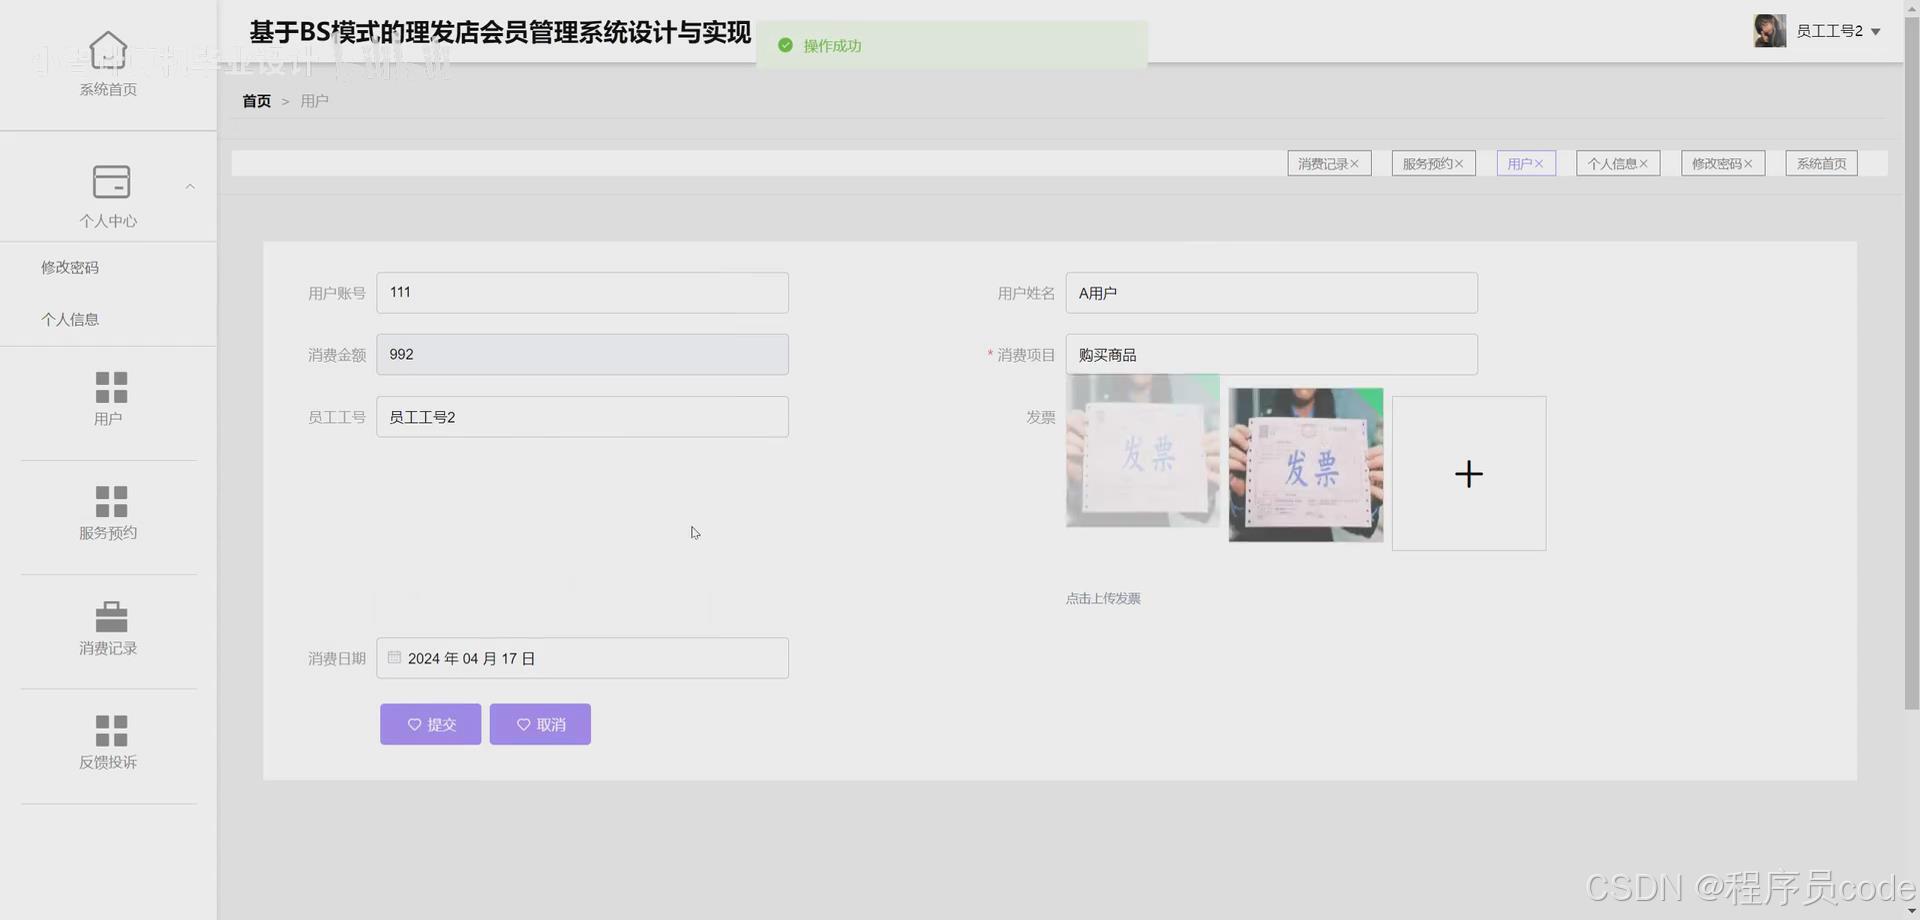Screen dimensions: 1920x920
Task: Select the 个人中心 sidebar icon
Action: [x=110, y=183]
